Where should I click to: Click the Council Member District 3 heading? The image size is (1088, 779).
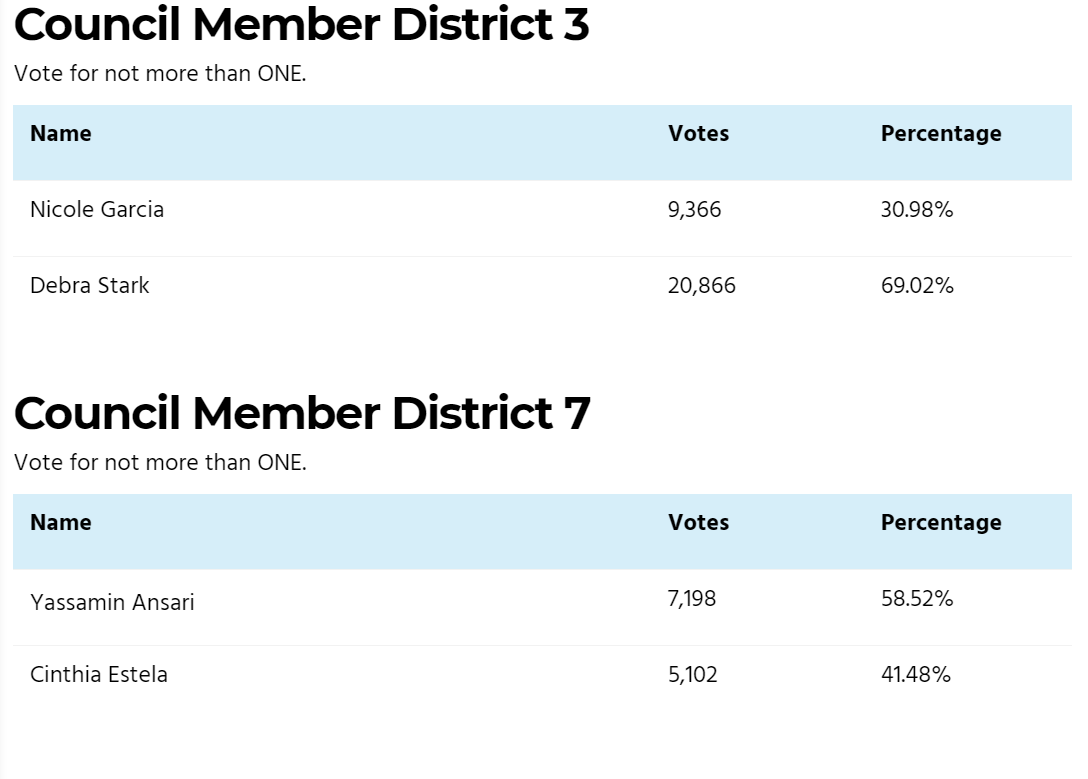click(x=301, y=24)
